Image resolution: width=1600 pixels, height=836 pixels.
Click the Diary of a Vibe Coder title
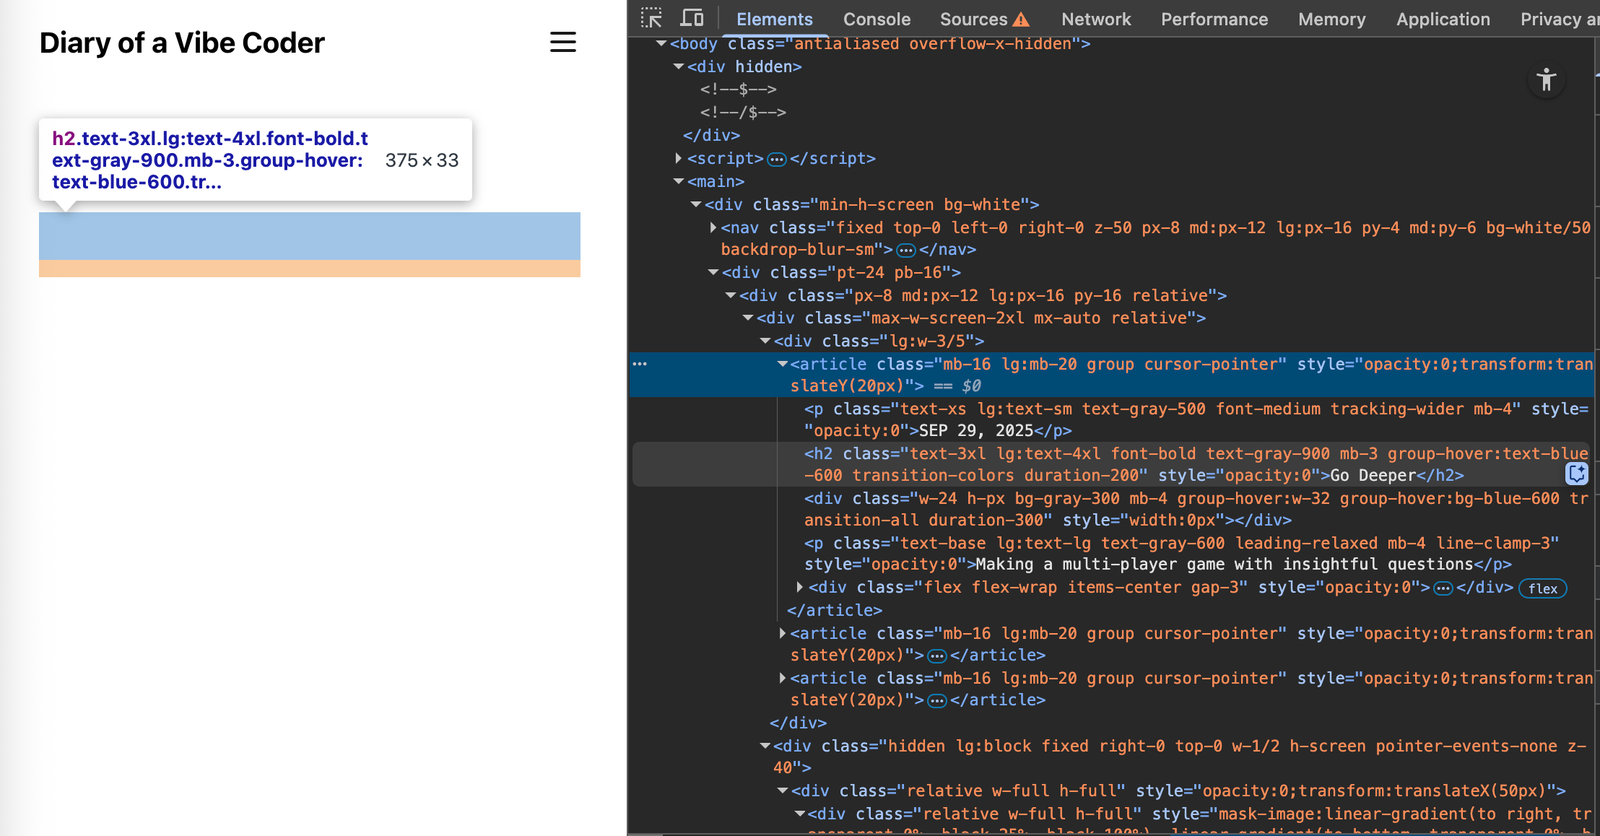coord(182,43)
